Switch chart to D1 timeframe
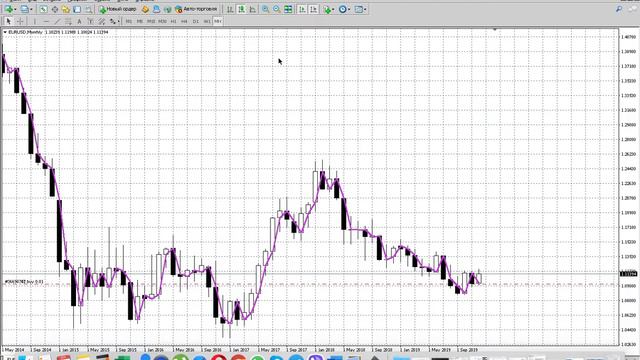The width and height of the screenshot is (640, 360). tap(196, 21)
